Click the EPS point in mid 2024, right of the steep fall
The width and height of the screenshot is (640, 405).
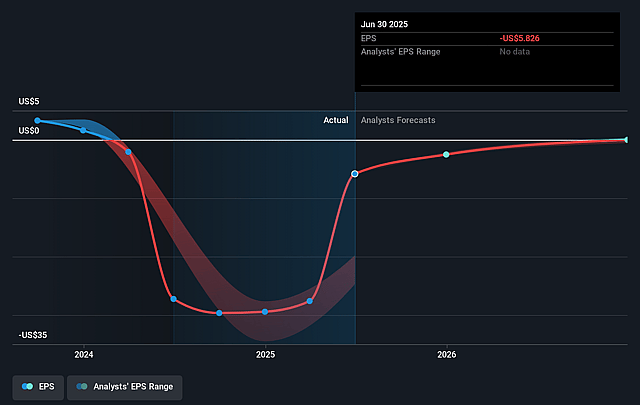(x=173, y=299)
